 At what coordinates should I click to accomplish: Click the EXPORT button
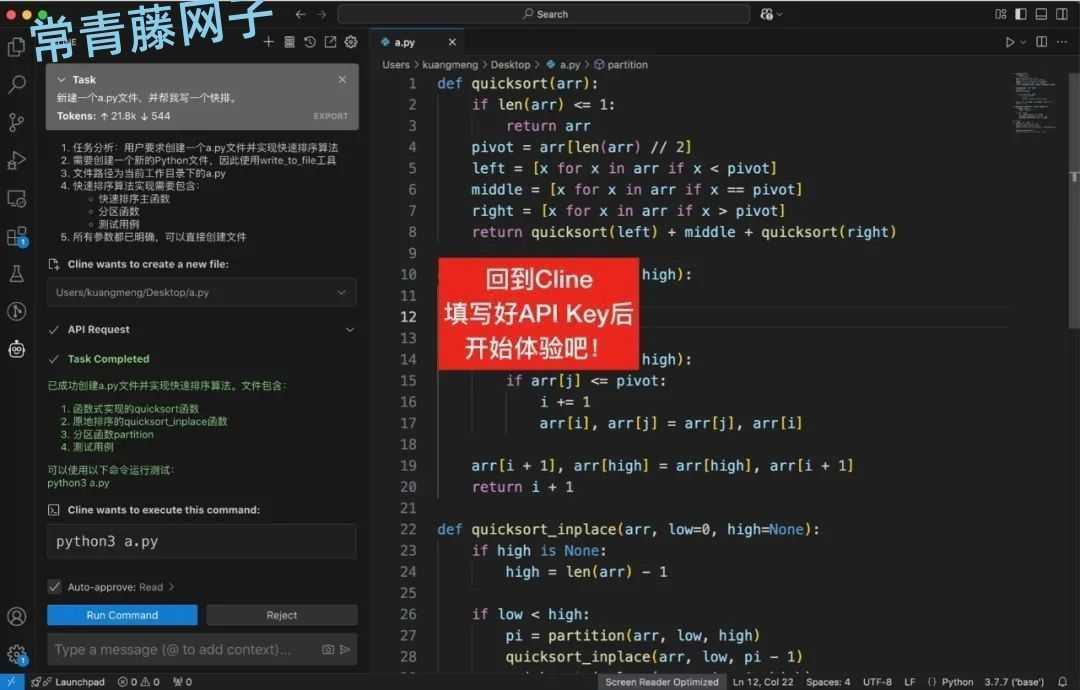[x=331, y=116]
